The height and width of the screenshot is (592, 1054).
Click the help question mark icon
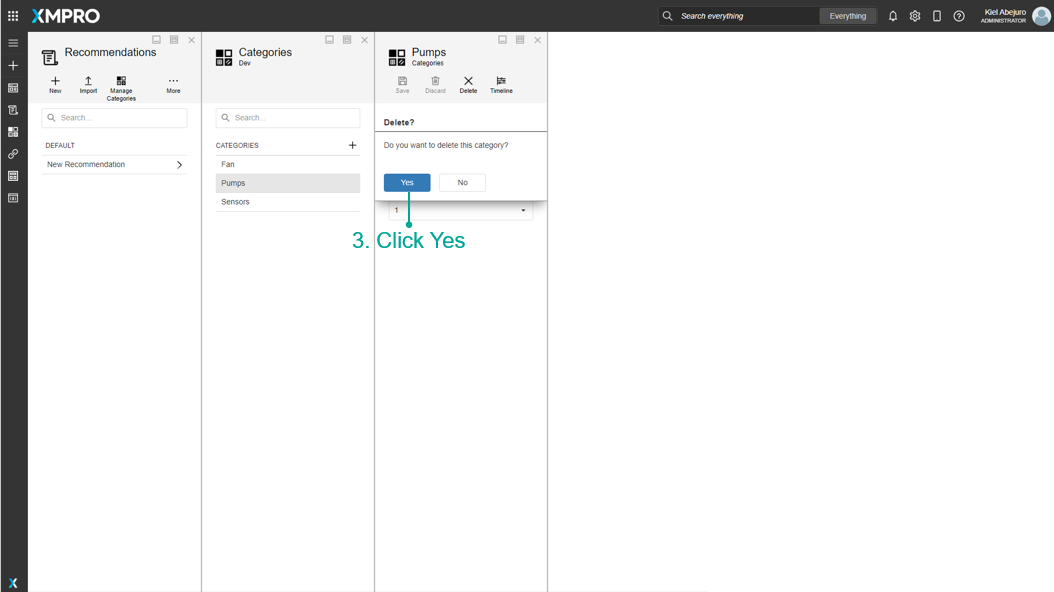959,16
